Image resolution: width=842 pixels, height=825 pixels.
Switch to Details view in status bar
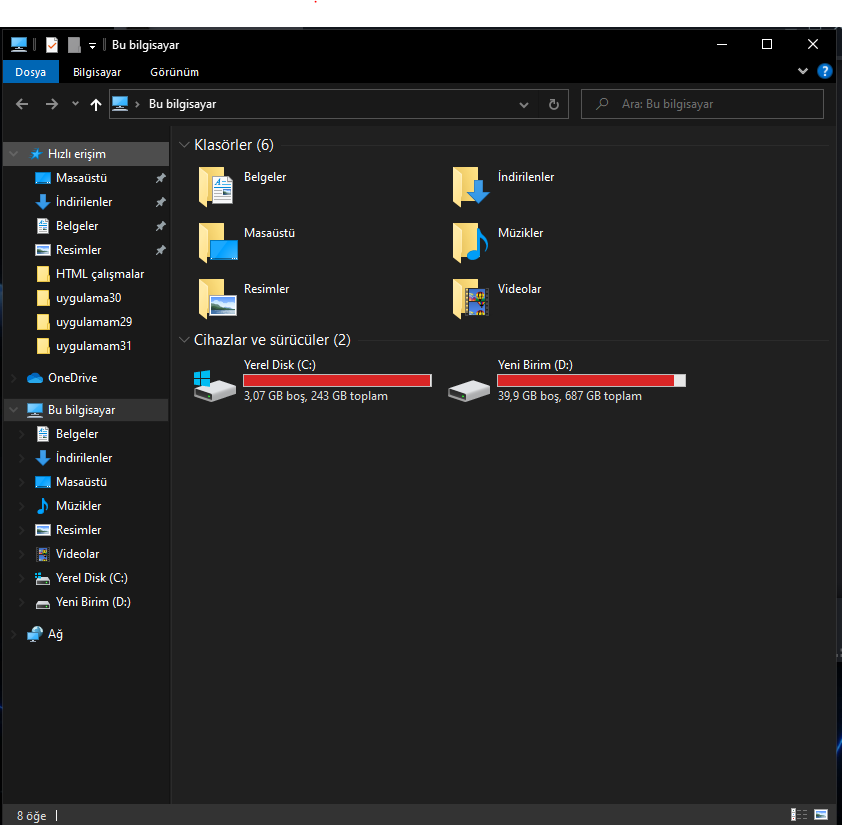(x=799, y=814)
